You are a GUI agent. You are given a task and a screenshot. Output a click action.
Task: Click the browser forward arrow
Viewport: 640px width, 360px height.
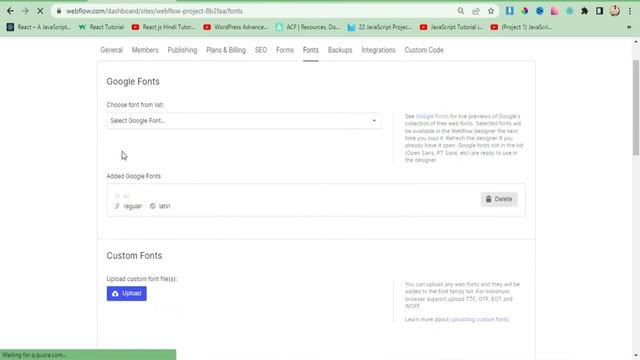pyautogui.click(x=25, y=11)
